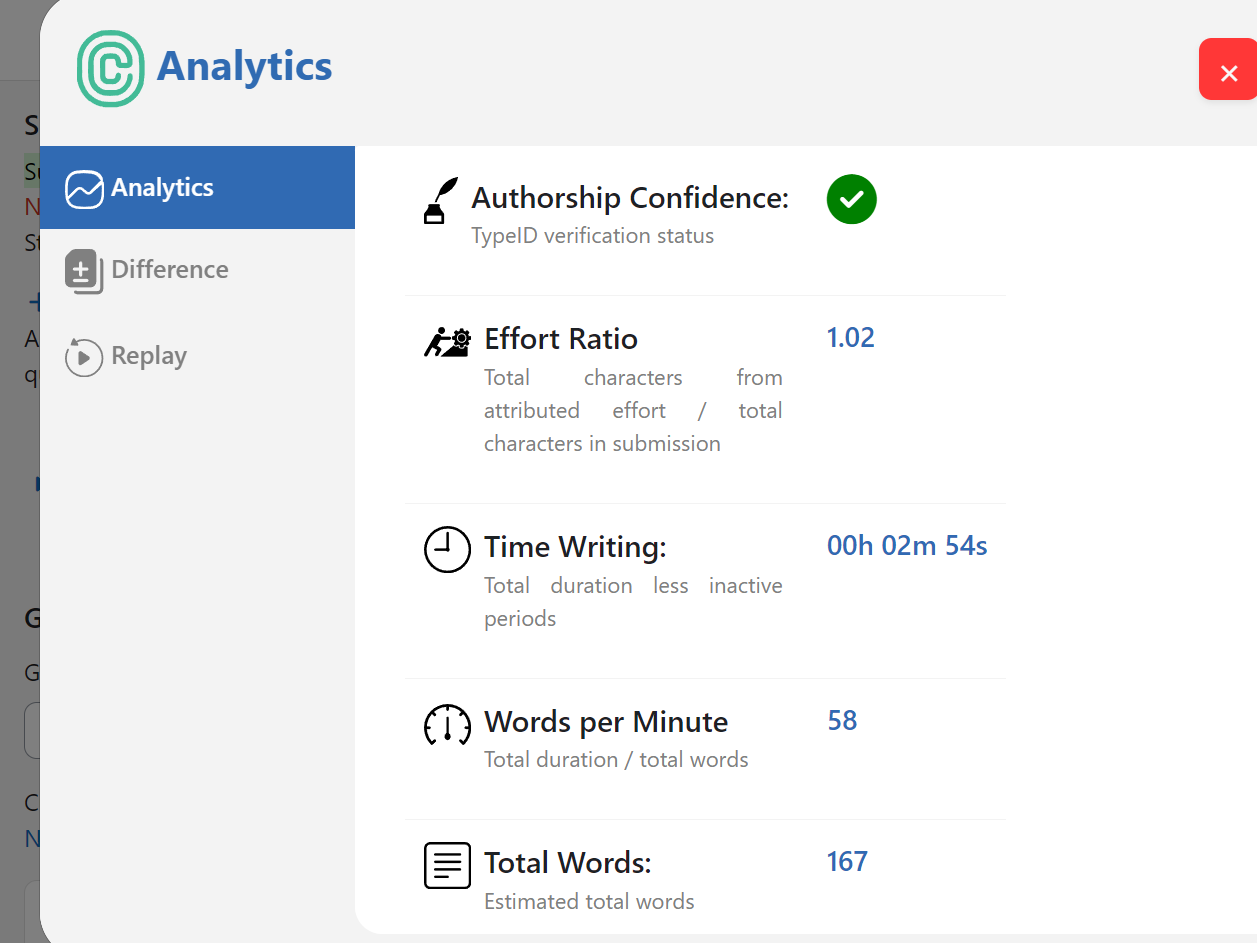Screen dimensions: 1257x943
Task: Click the Replay play icon
Action: click(x=84, y=356)
